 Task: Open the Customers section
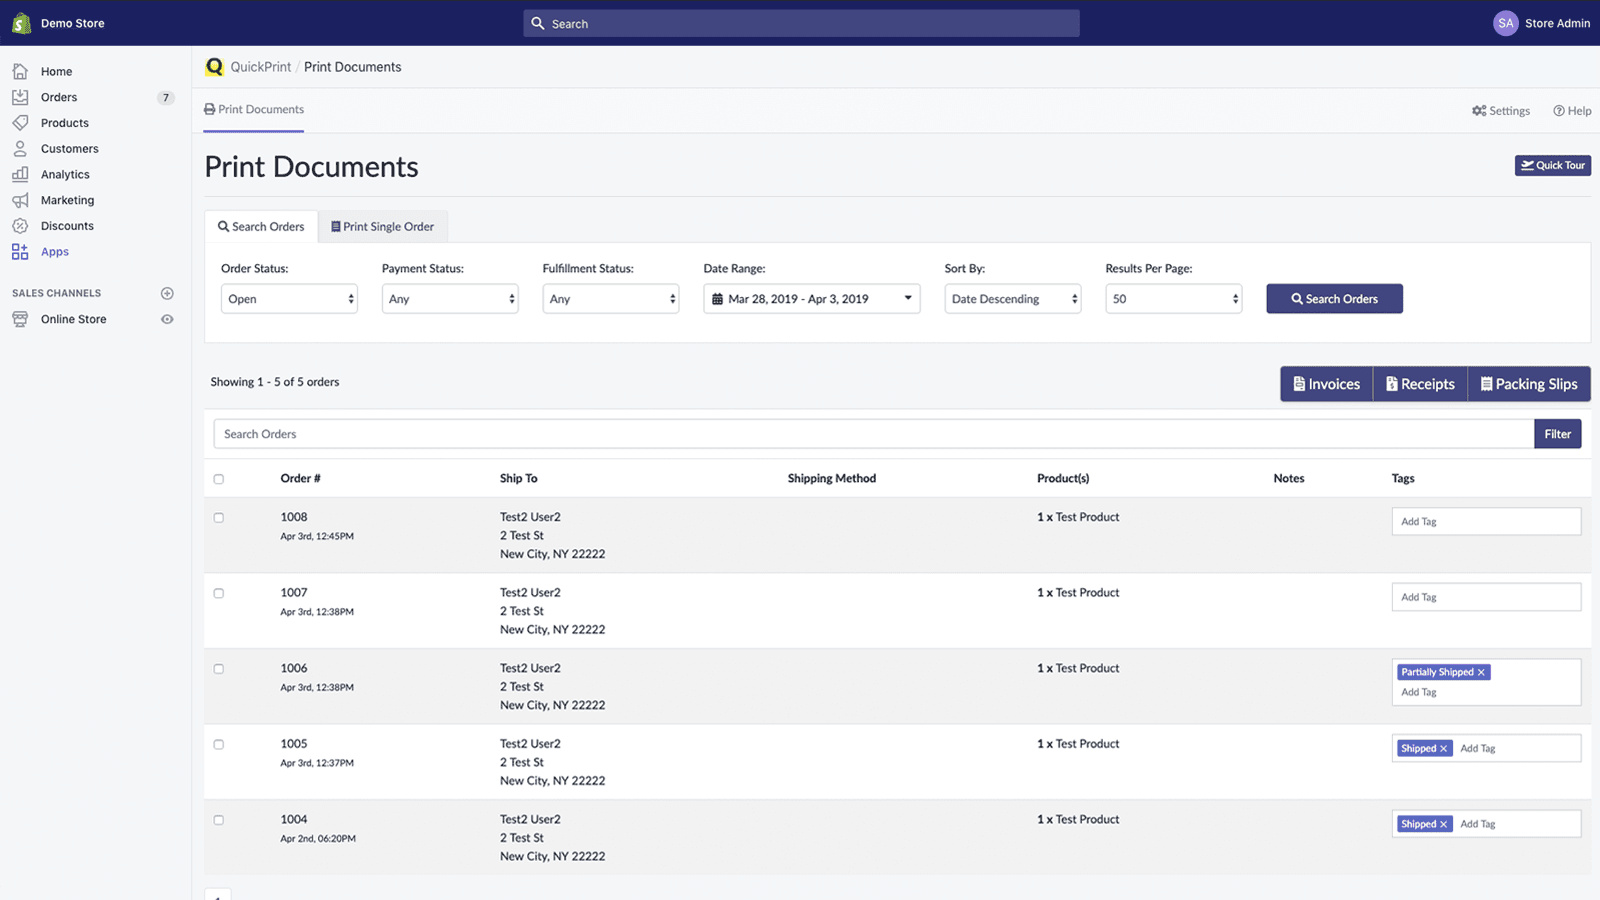tap(69, 148)
